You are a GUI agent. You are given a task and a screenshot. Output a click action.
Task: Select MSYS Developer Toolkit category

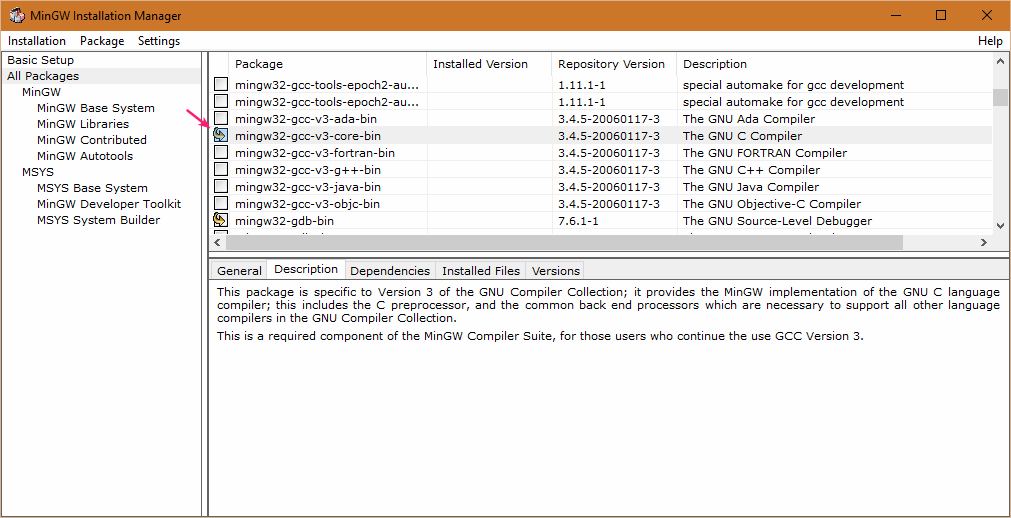coord(109,204)
